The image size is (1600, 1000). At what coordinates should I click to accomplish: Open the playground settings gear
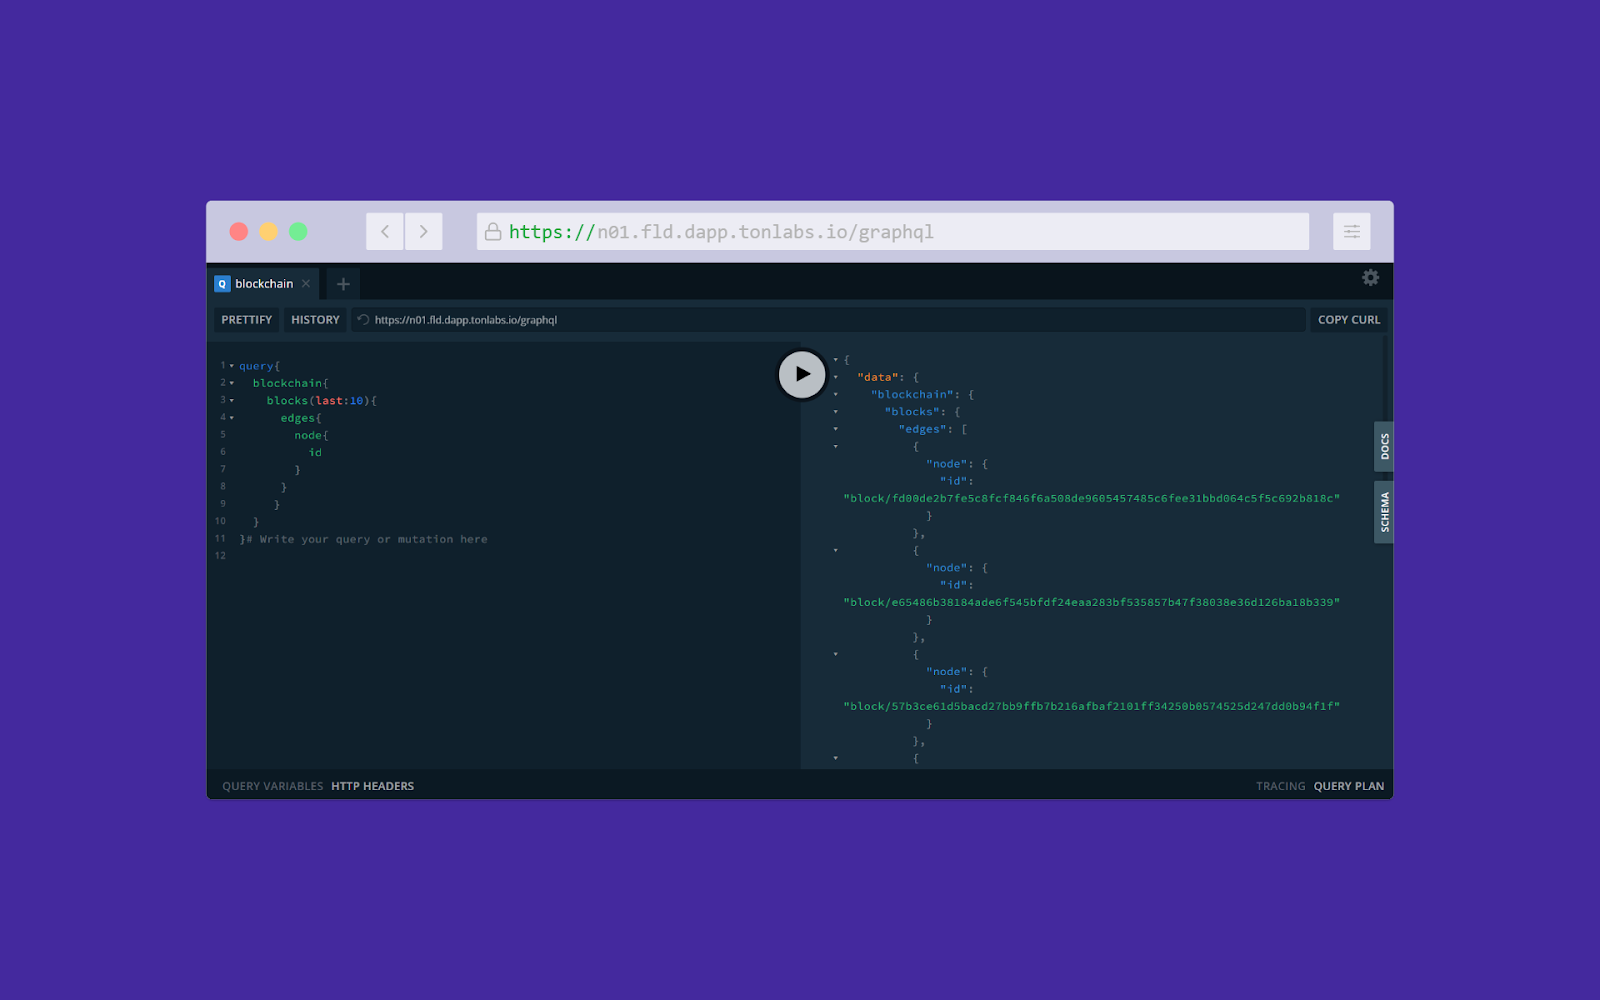pos(1370,278)
